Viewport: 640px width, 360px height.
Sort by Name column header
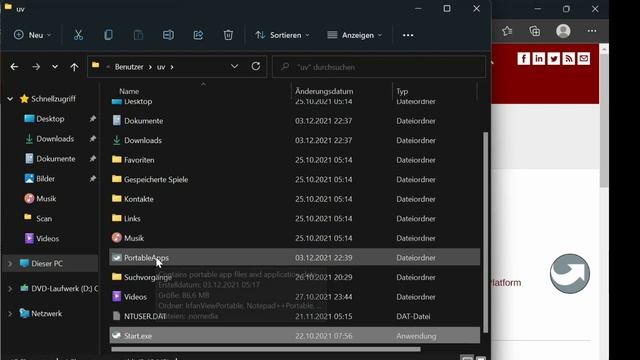pyautogui.click(x=129, y=91)
